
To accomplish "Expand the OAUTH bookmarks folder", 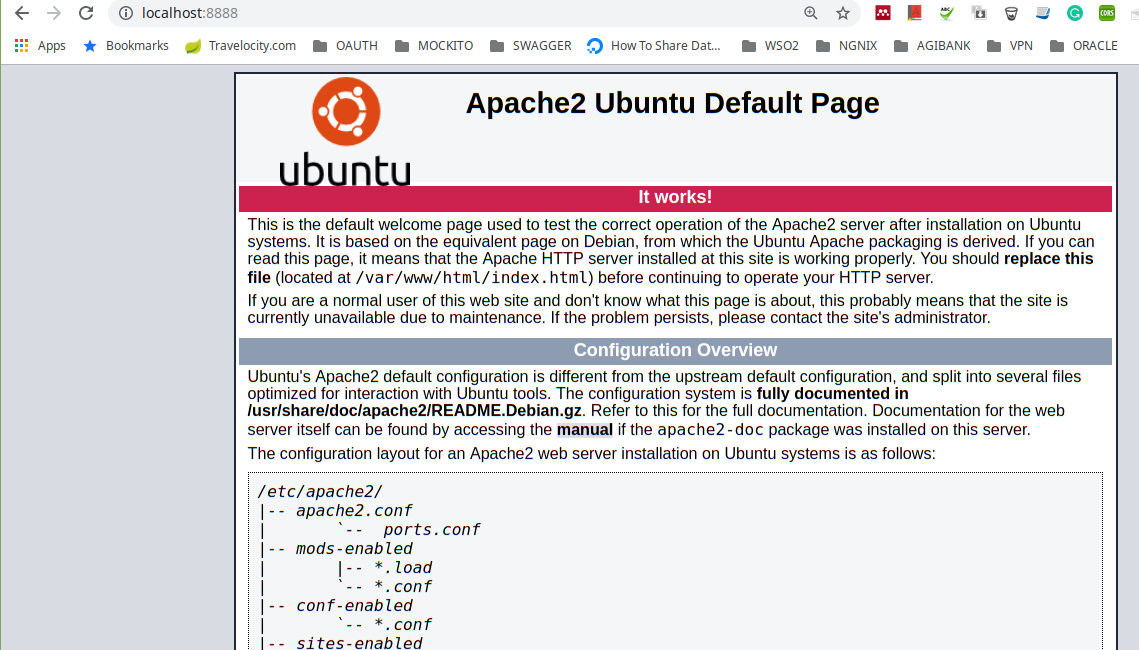I will coord(345,46).
